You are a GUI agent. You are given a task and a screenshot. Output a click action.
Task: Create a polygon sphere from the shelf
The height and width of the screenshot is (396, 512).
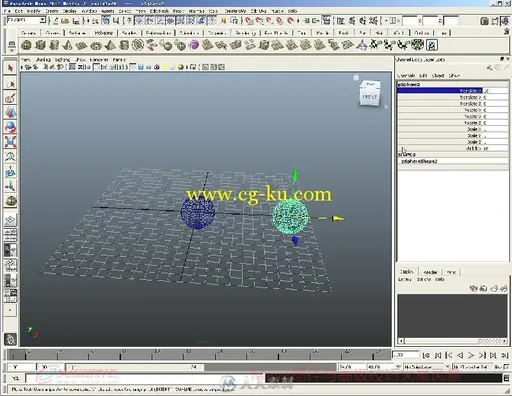26,45
